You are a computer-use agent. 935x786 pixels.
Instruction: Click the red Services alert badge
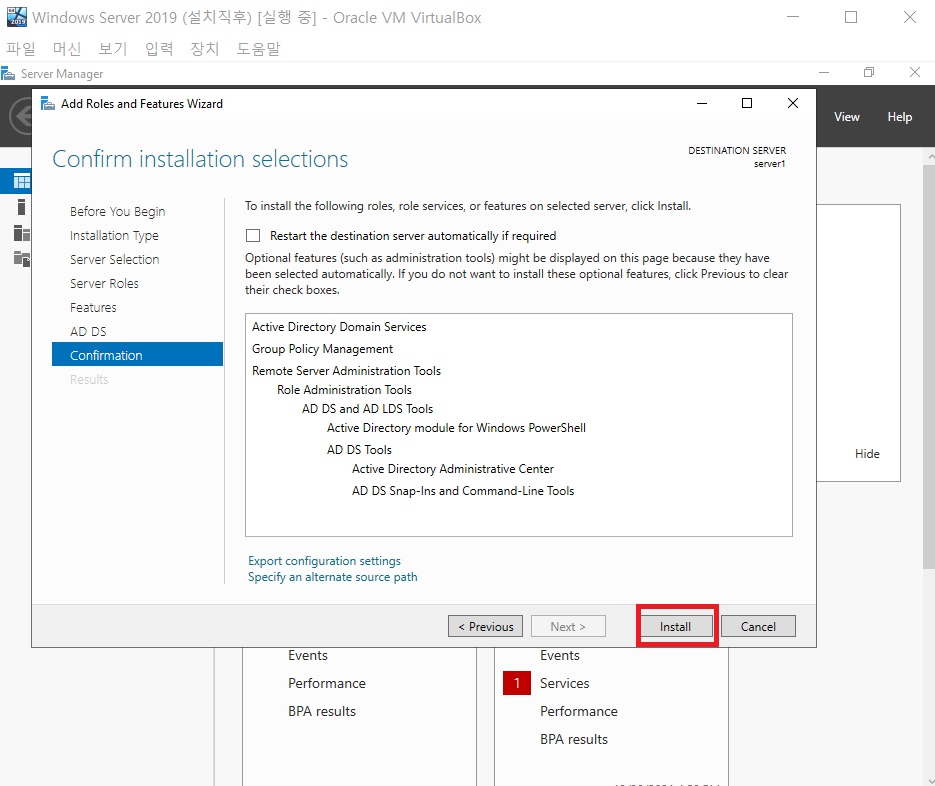tap(516, 683)
